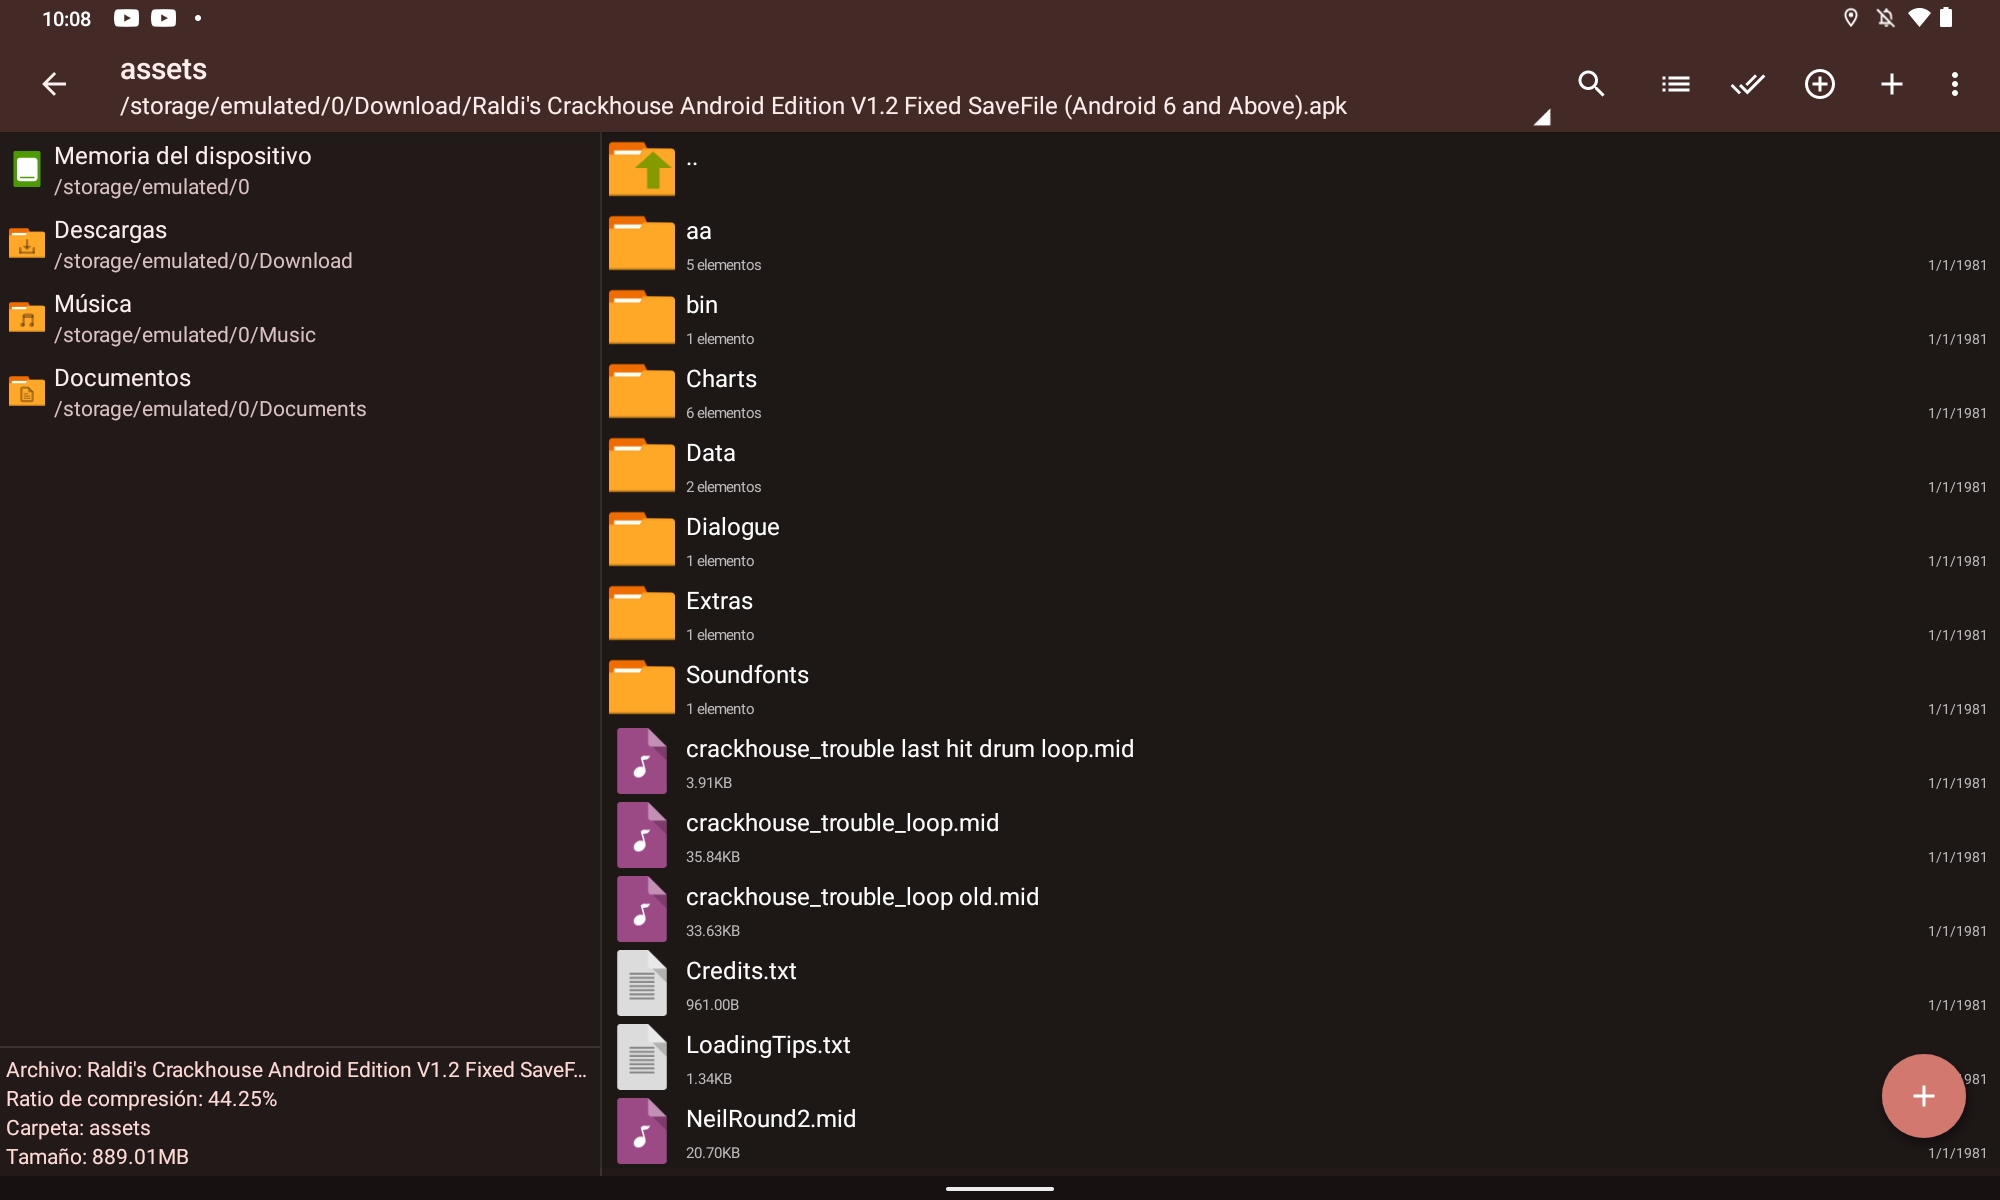Click the LoadingTips.txt file name
The width and height of the screenshot is (2000, 1200).
[768, 1045]
